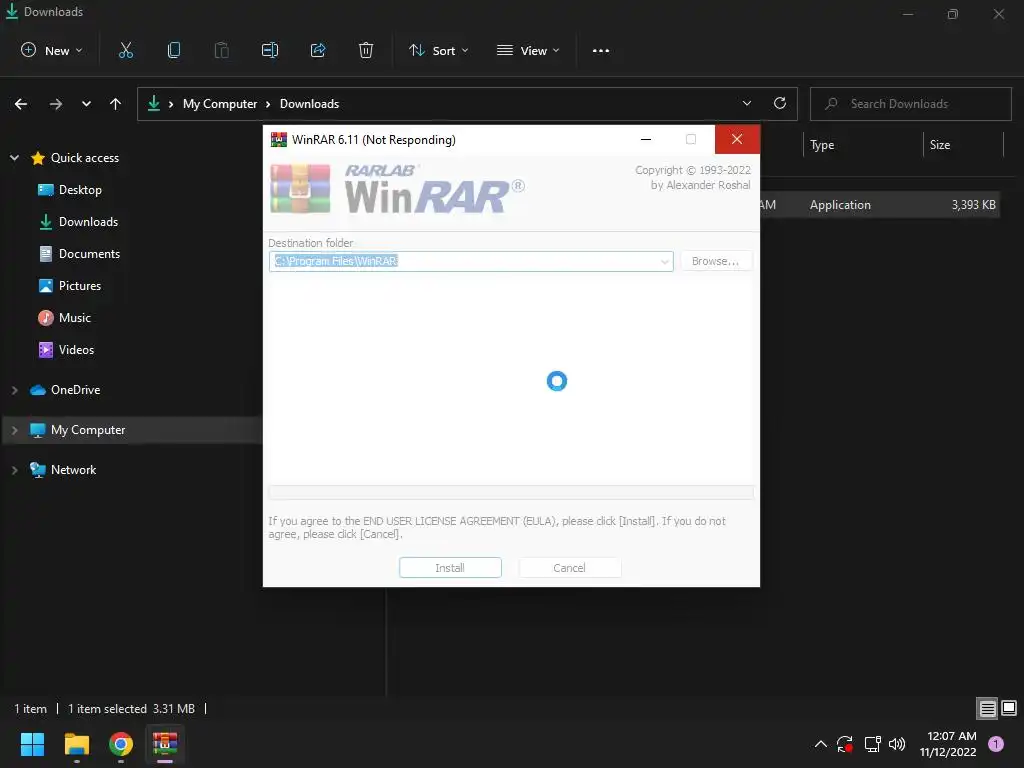Screen dimensions: 1024x768
Task: Open the New item dropdown
Action: [52, 50]
